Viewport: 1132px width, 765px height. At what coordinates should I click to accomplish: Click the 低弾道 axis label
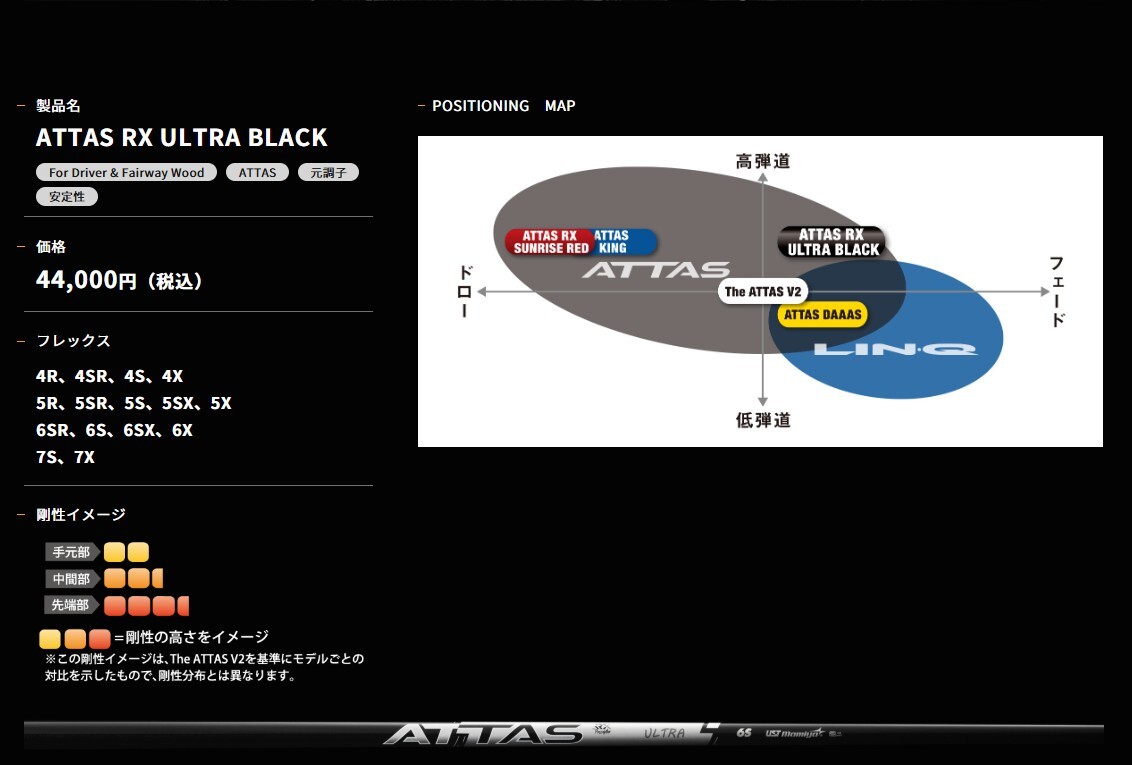point(762,420)
